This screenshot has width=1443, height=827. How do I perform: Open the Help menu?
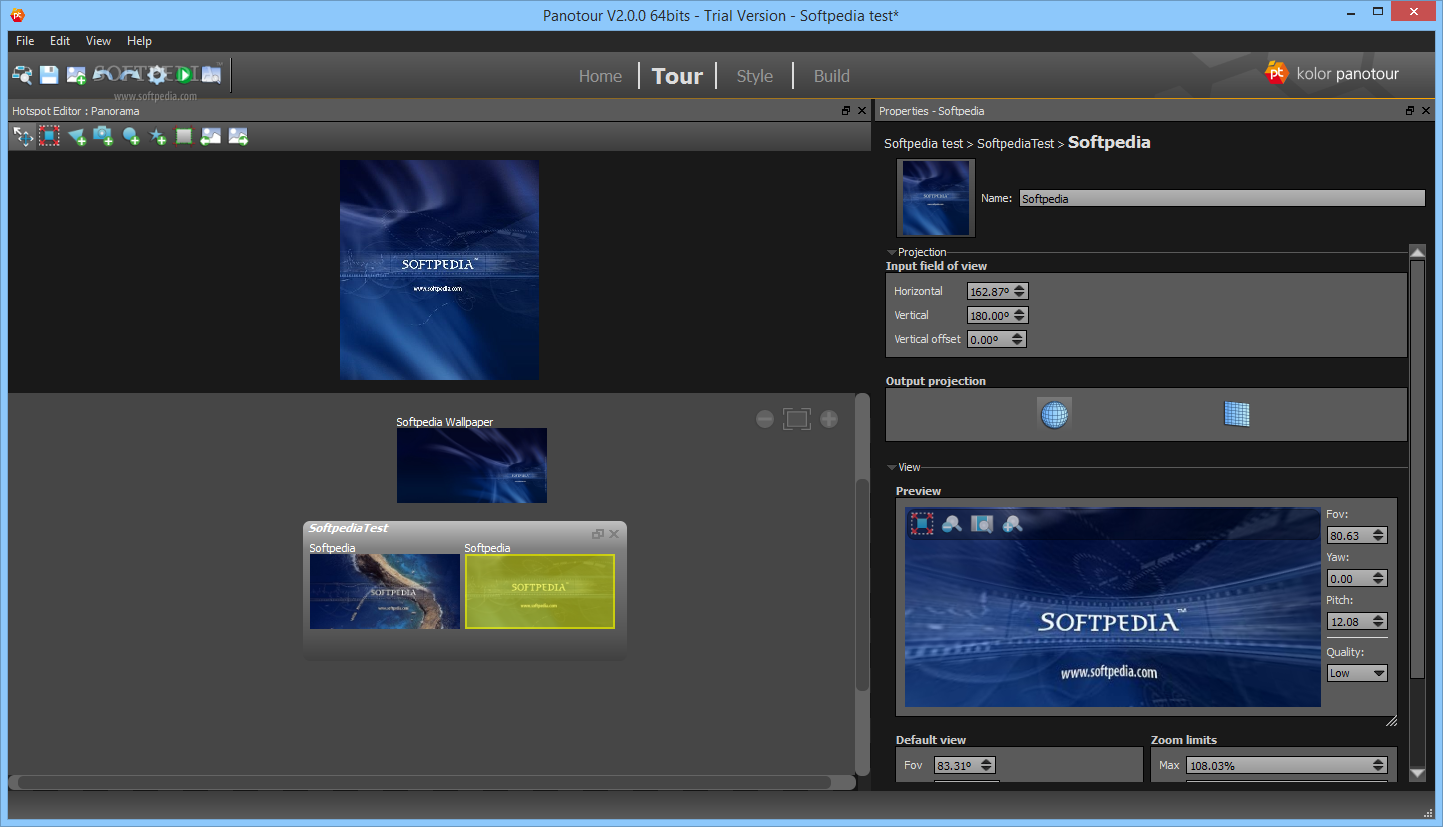(x=139, y=41)
